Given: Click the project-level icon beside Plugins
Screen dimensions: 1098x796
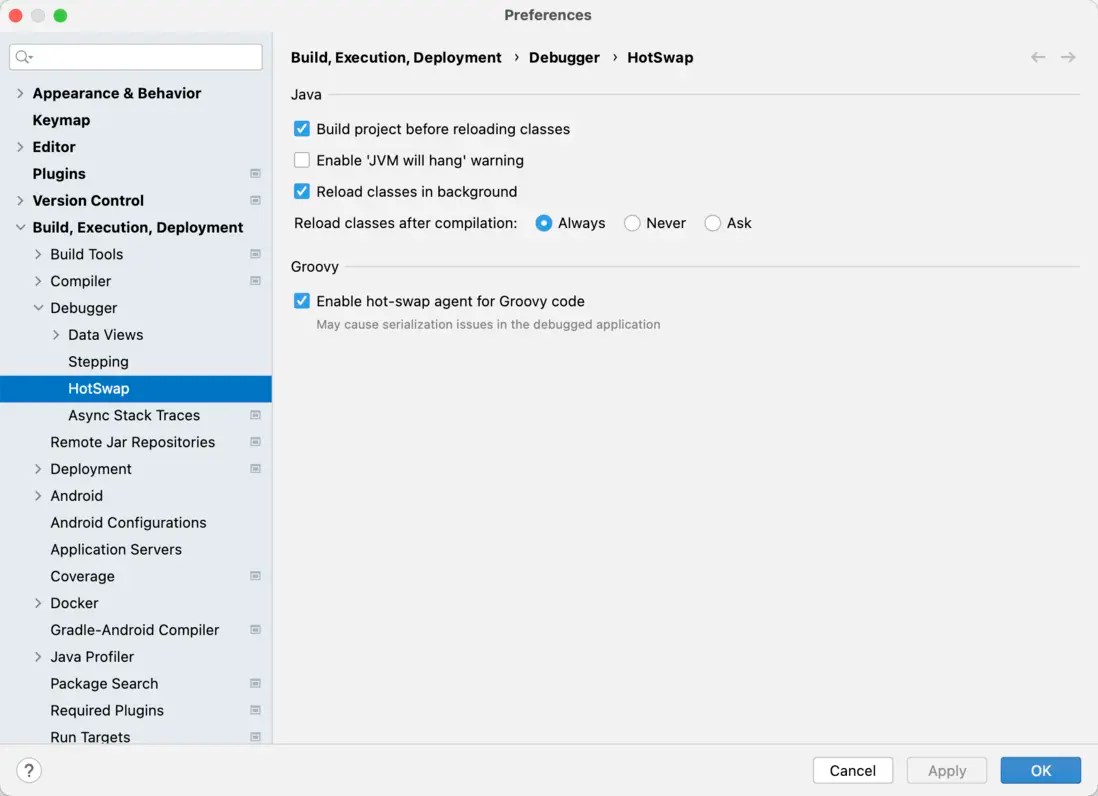Looking at the screenshot, I should [x=256, y=174].
